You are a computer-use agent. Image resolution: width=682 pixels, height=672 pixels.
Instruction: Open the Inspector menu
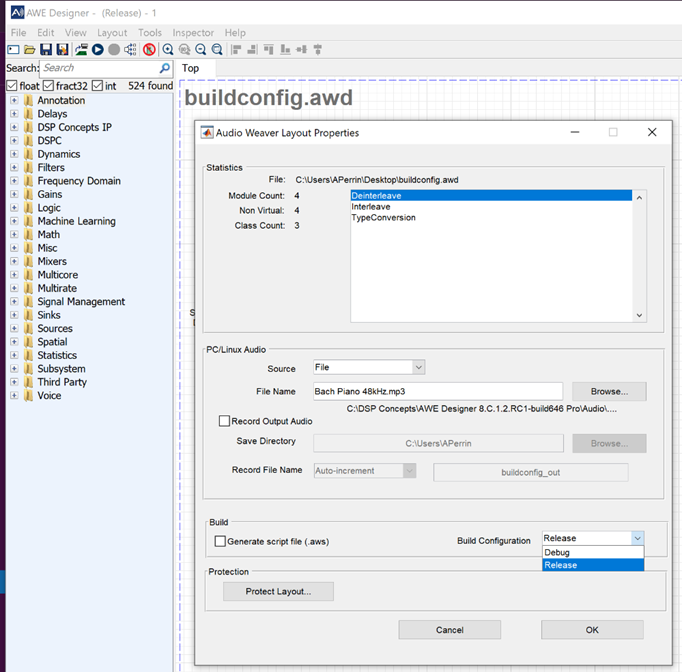[x=193, y=33]
